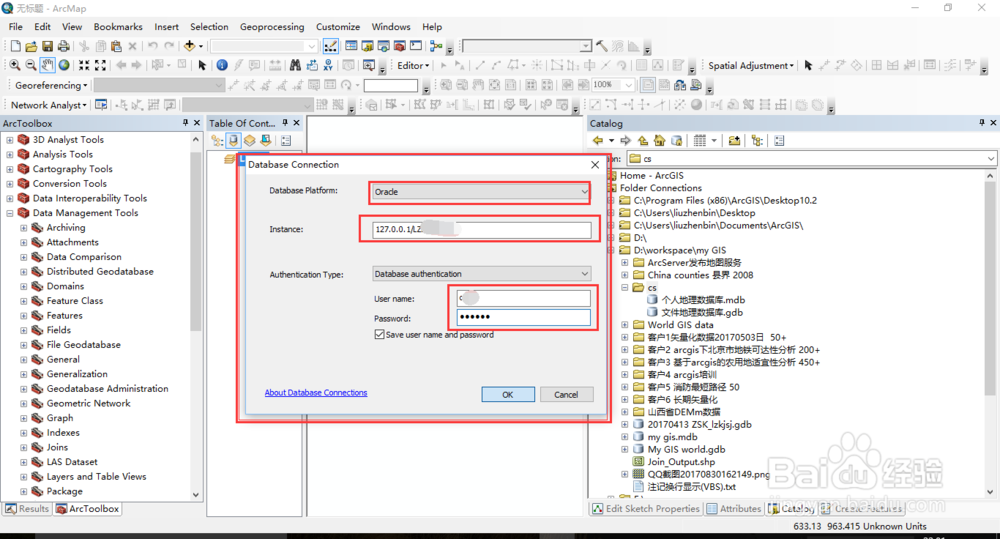The image size is (1000, 539).
Task: Create a new map document icon
Action: pos(15,46)
